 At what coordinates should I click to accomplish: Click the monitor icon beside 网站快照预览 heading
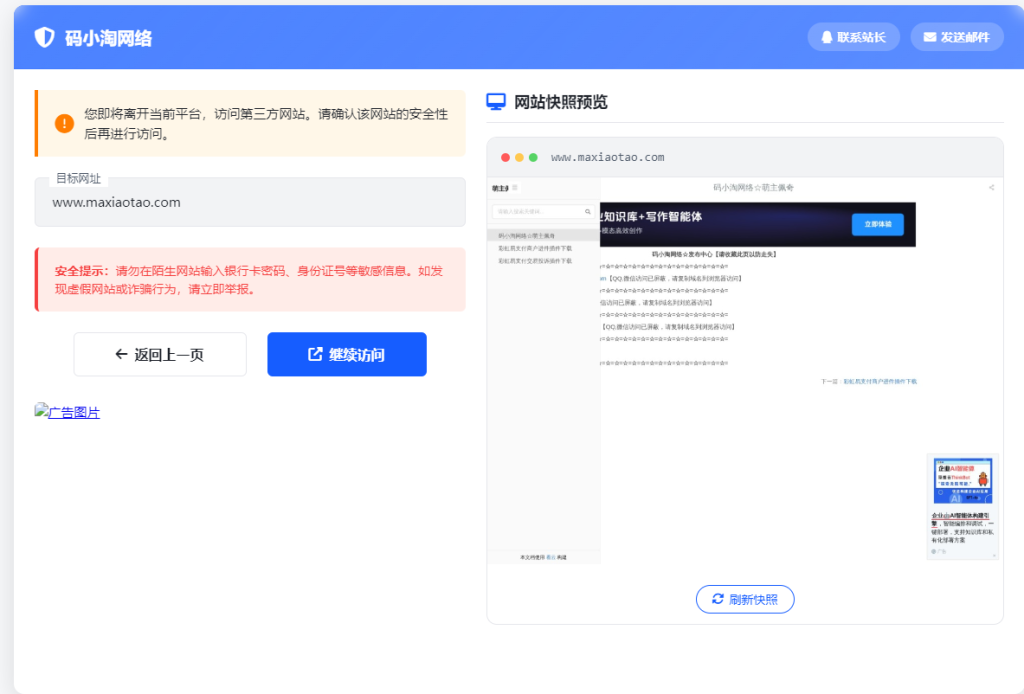498,100
